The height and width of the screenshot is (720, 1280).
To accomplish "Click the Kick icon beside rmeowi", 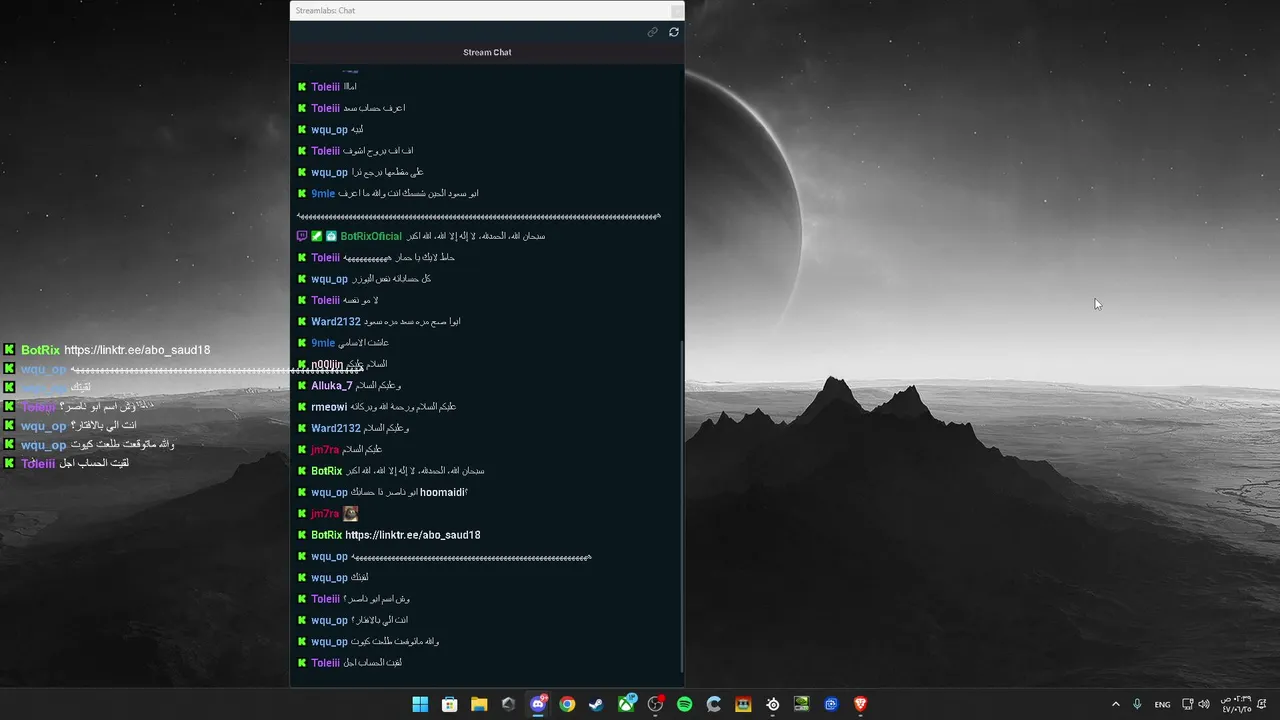I will tap(302, 407).
